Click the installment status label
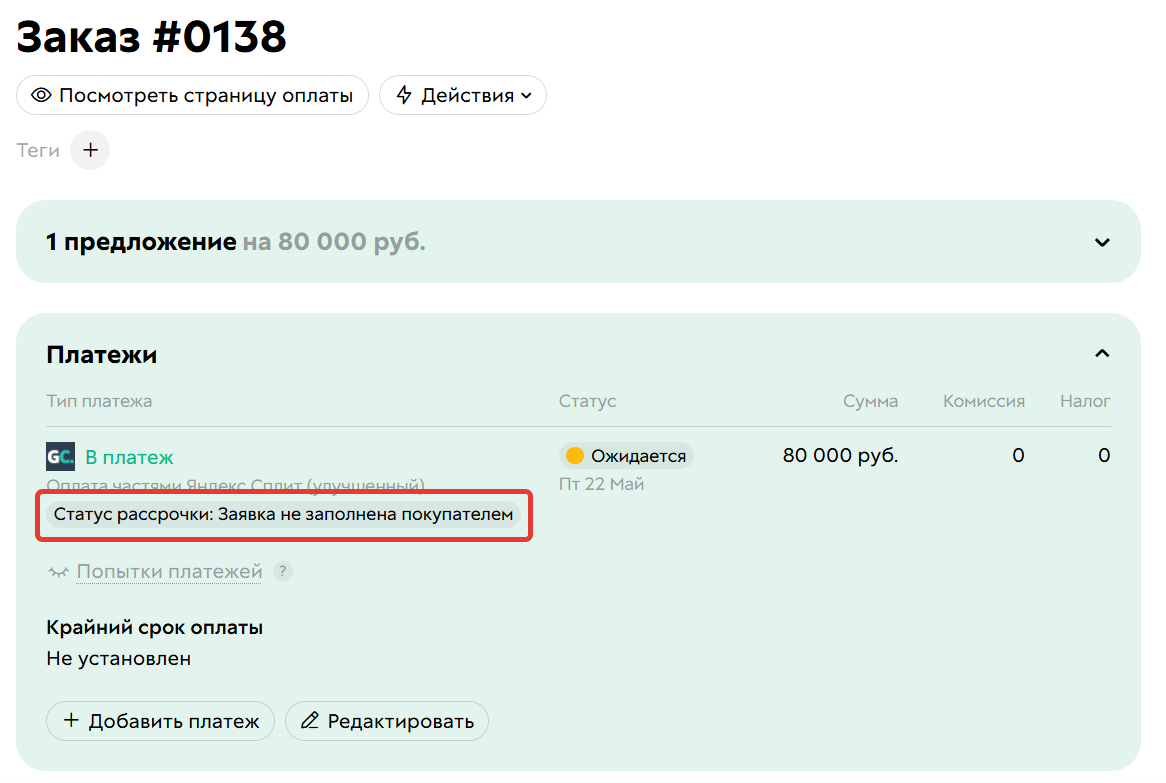This screenshot has width=1166, height=783. pyautogui.click(x=283, y=515)
